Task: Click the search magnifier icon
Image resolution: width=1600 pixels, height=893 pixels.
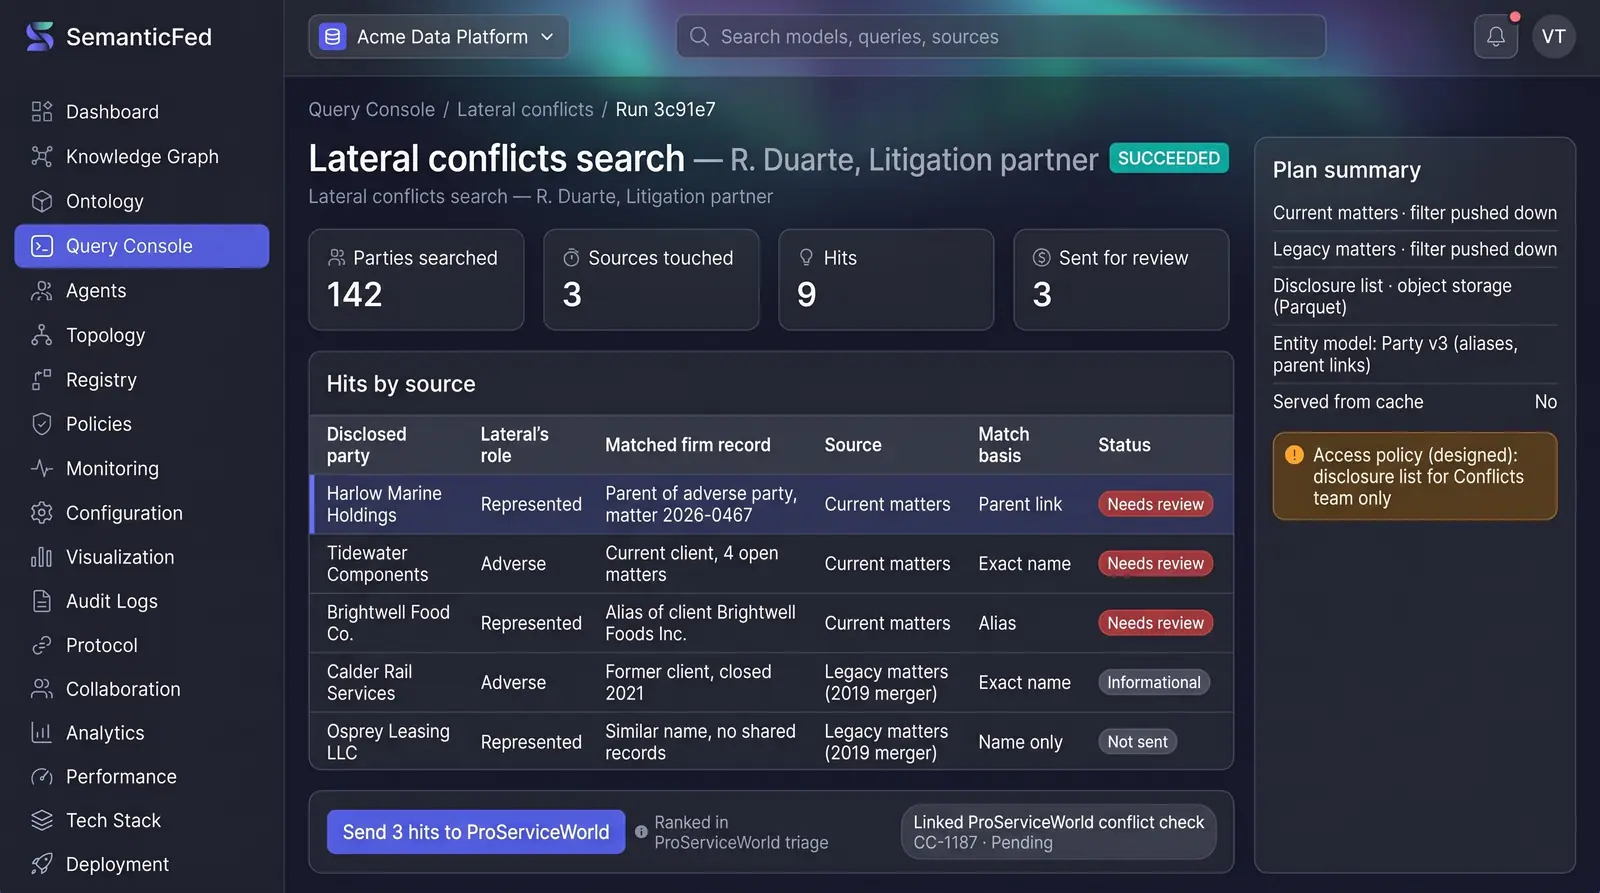Action: point(700,37)
